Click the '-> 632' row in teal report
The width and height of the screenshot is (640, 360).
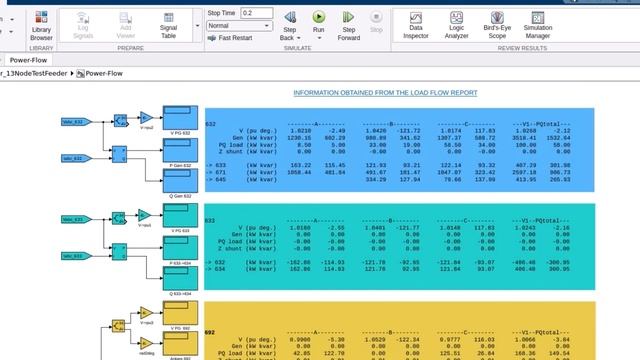tap(388, 262)
